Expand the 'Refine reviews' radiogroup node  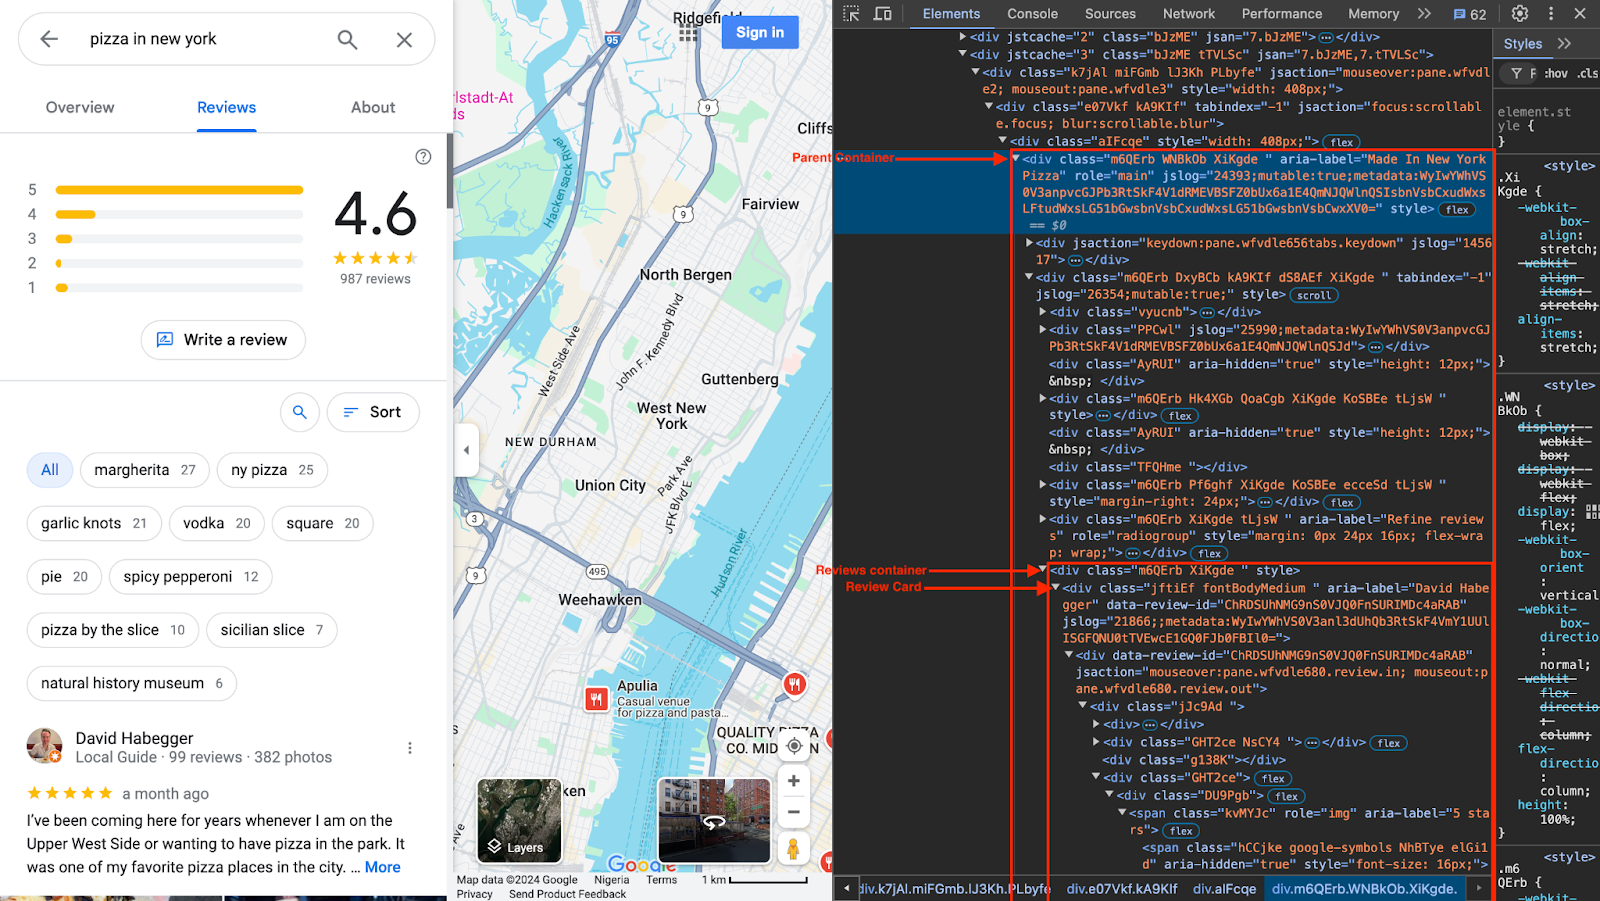click(x=1043, y=519)
